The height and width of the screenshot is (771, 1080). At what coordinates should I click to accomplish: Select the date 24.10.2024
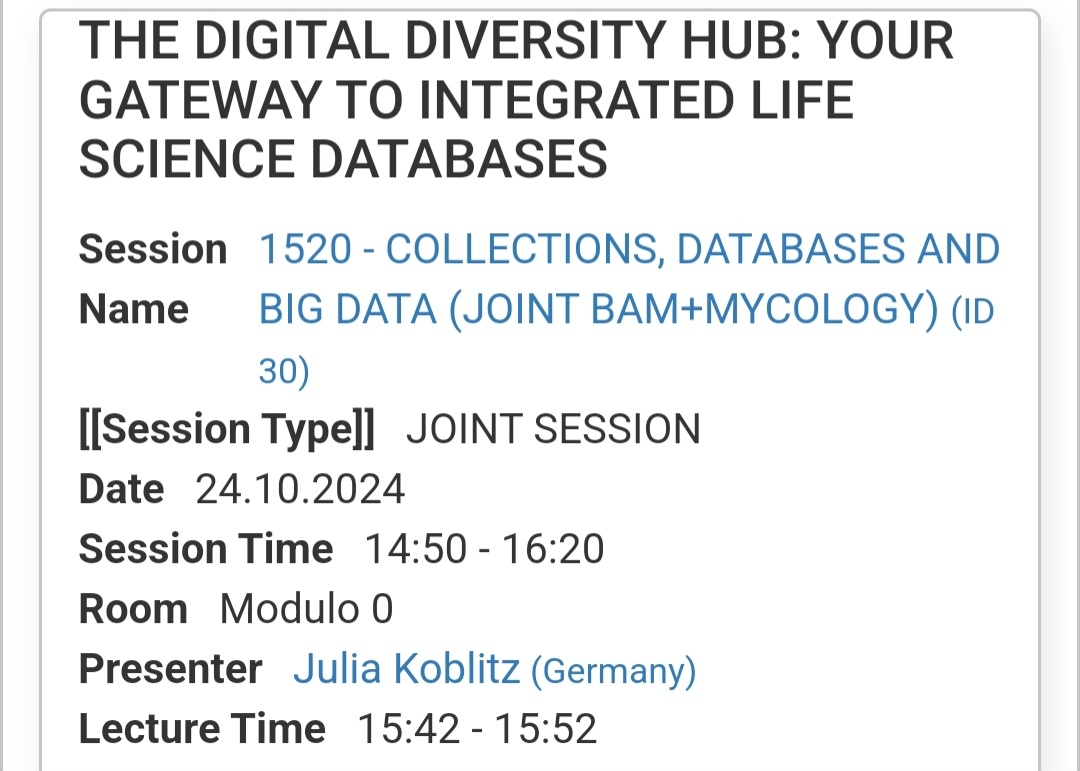pyautogui.click(x=300, y=490)
